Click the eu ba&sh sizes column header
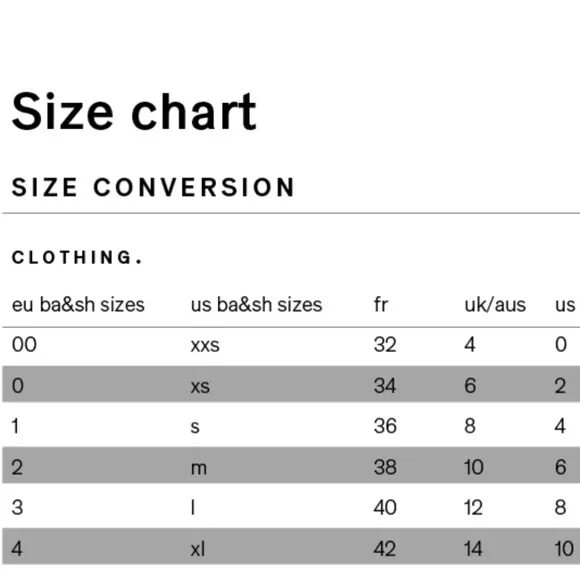 coord(78,305)
